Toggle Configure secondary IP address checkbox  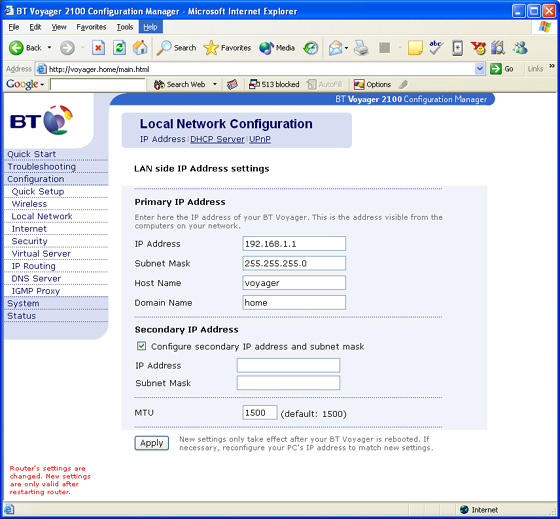pyautogui.click(x=141, y=346)
